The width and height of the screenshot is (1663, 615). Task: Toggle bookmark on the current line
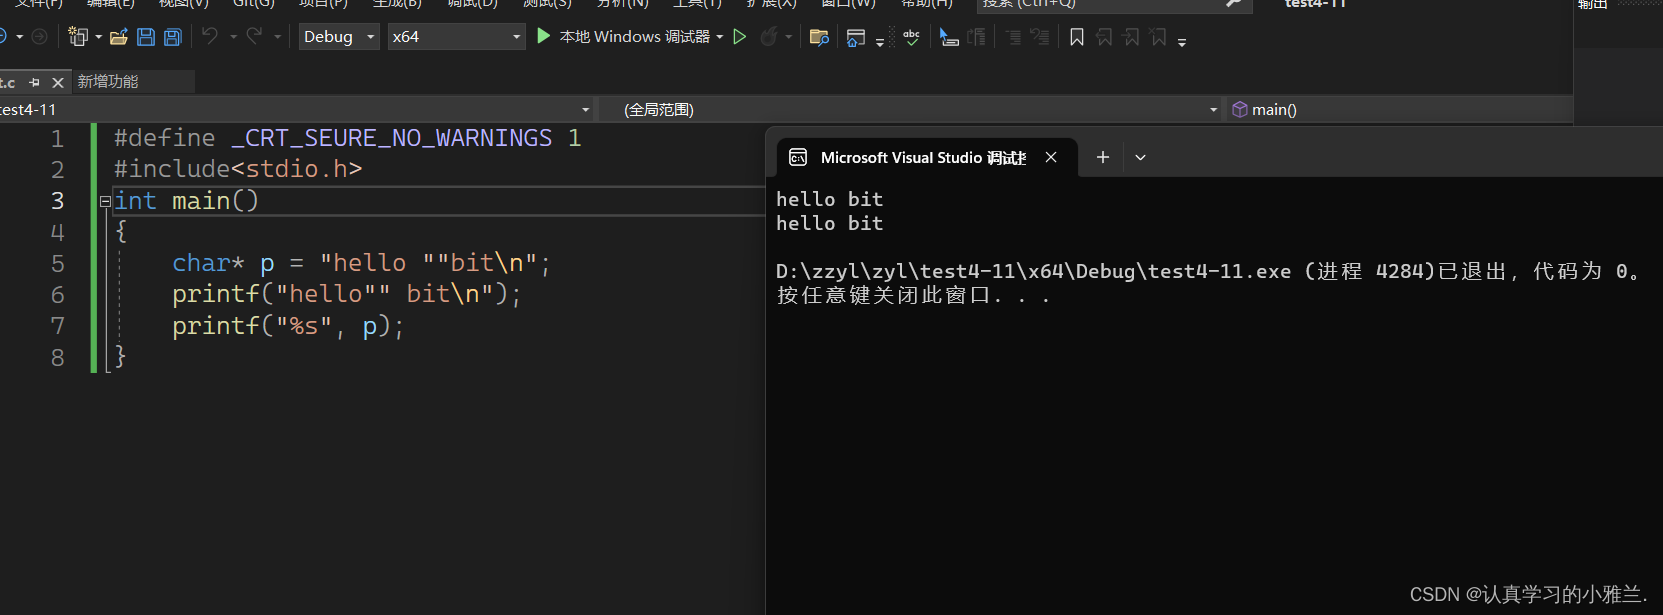(1077, 37)
